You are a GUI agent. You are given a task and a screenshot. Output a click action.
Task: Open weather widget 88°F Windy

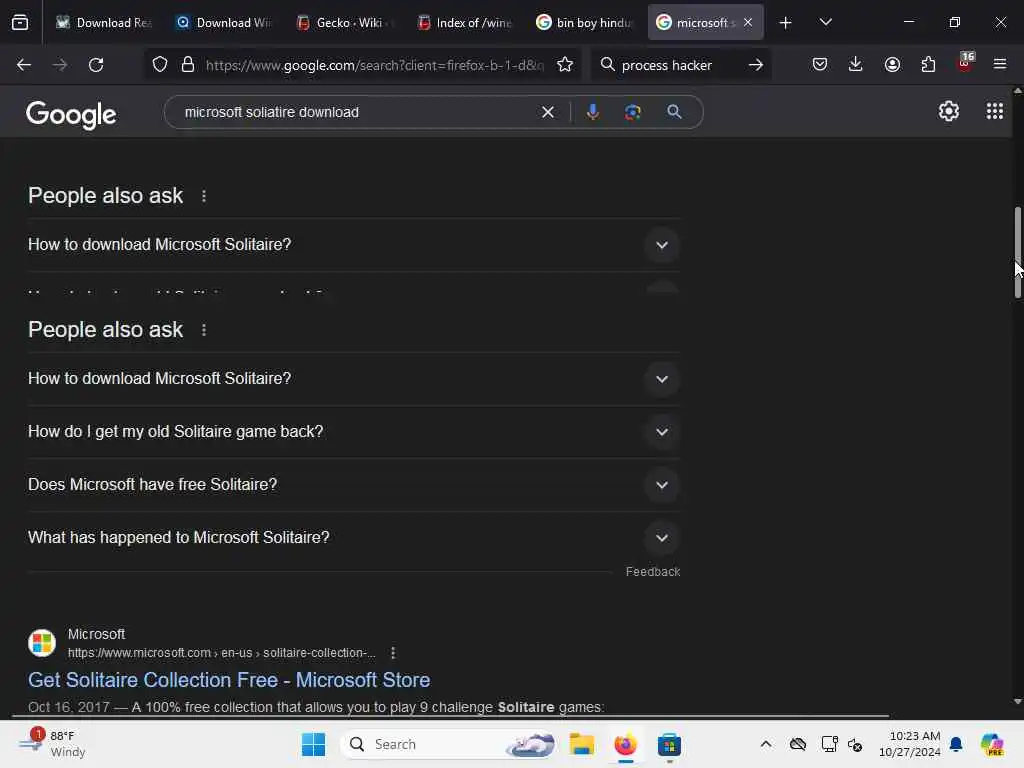click(x=54, y=744)
